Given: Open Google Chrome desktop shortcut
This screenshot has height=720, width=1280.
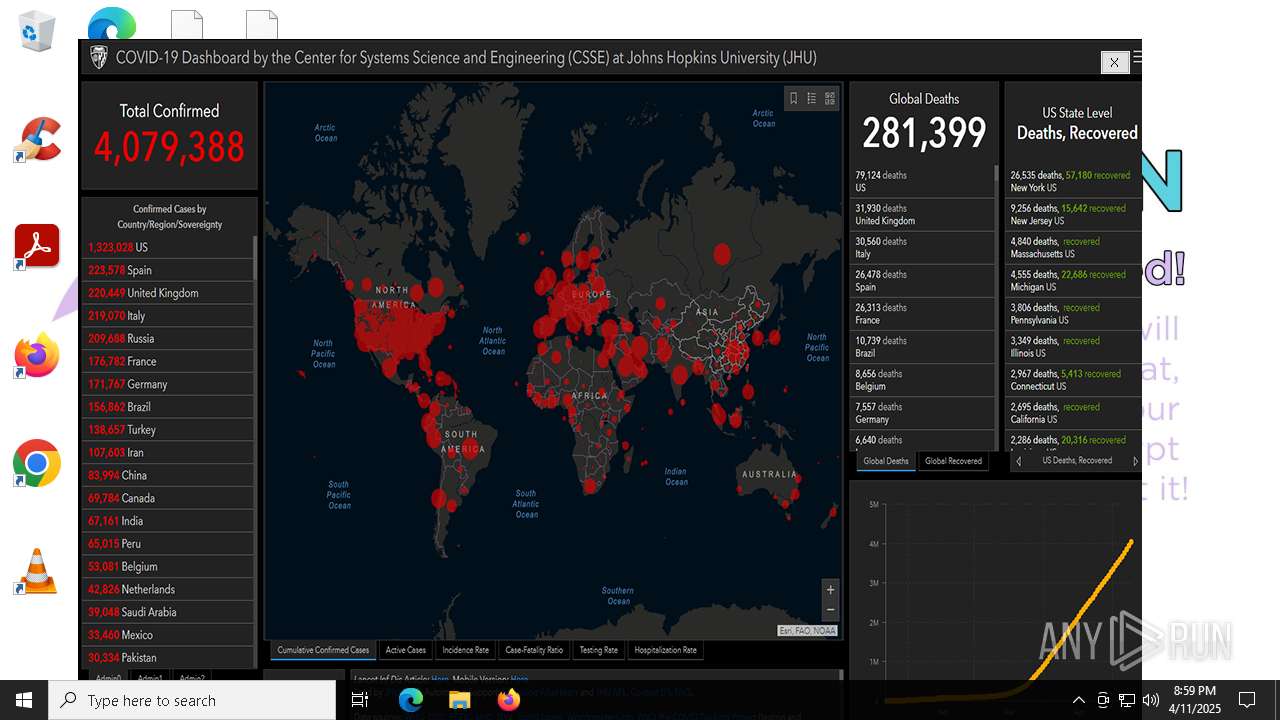Looking at the screenshot, I should tap(37, 463).
